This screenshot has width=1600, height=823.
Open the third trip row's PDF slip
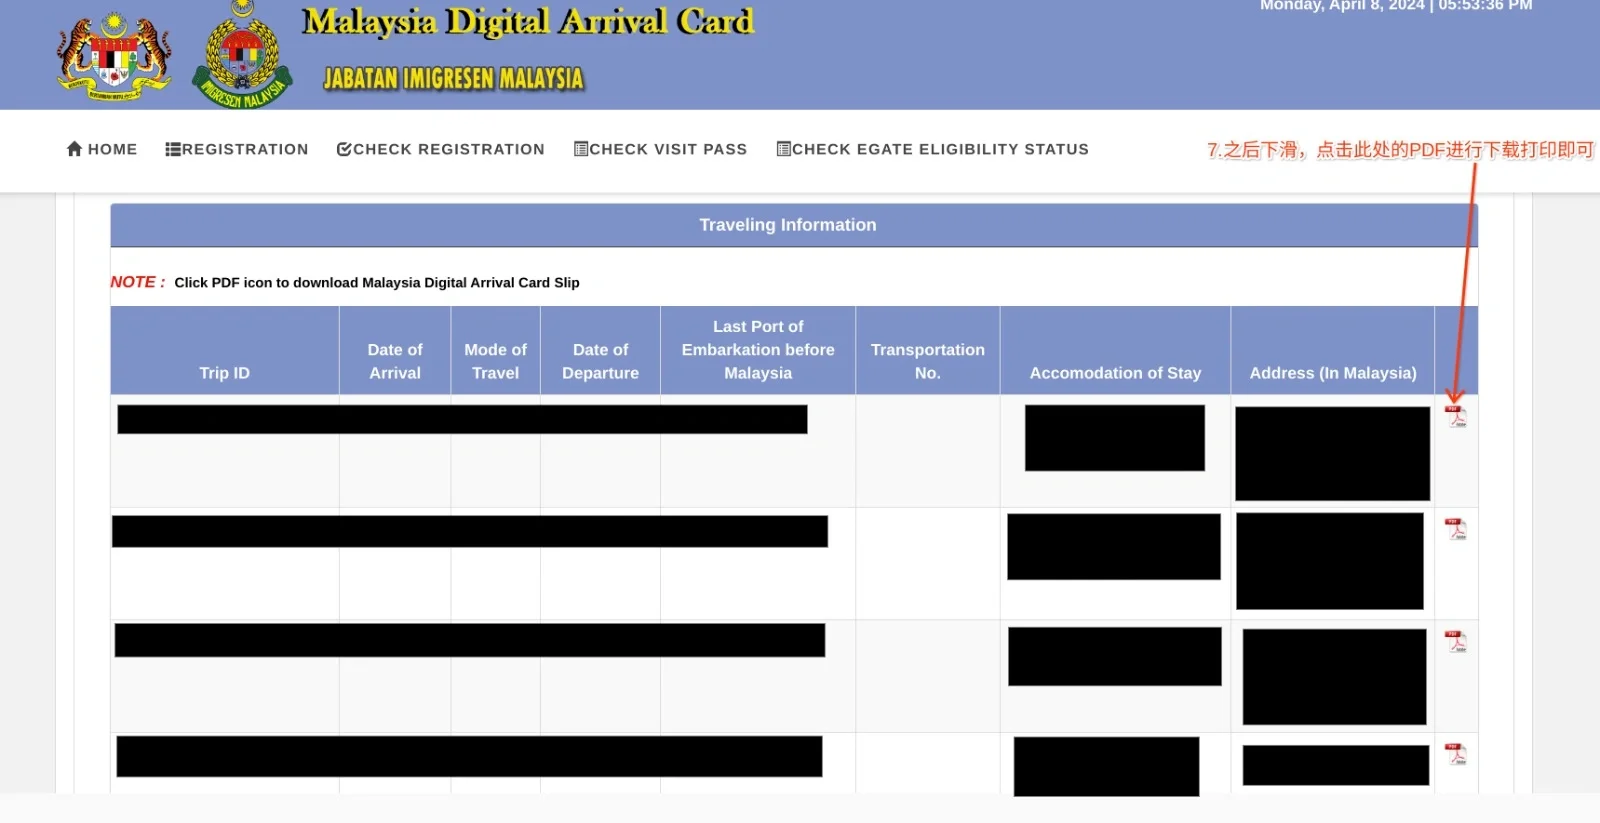pyautogui.click(x=1456, y=641)
